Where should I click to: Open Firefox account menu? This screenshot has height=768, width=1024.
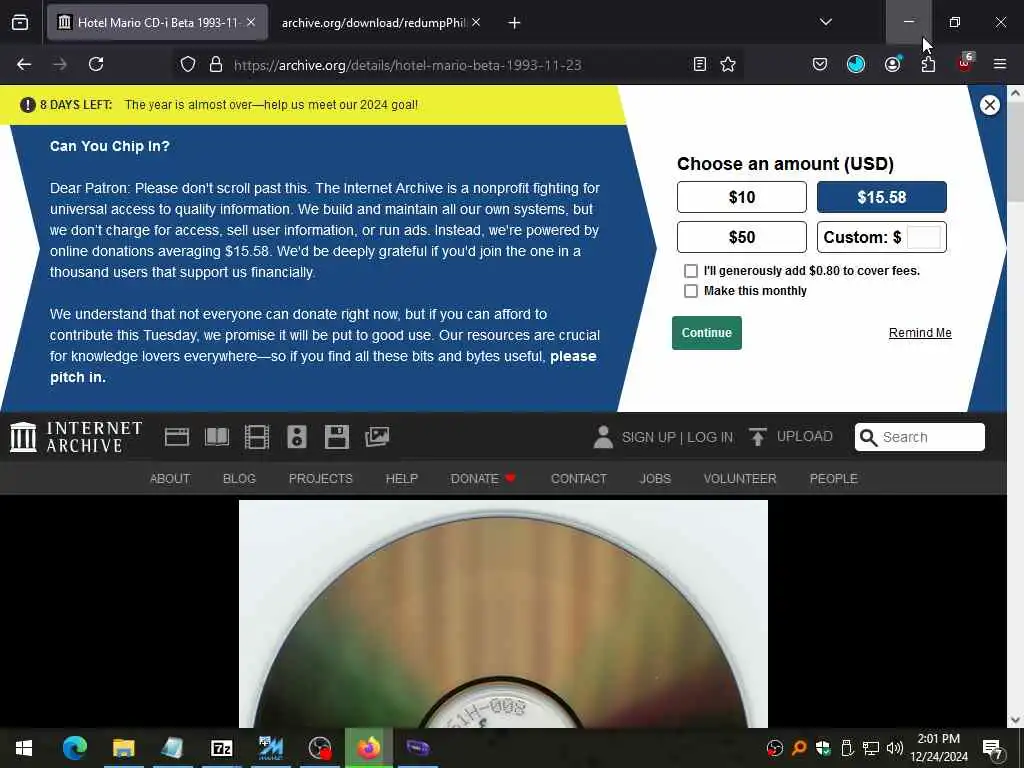892,64
